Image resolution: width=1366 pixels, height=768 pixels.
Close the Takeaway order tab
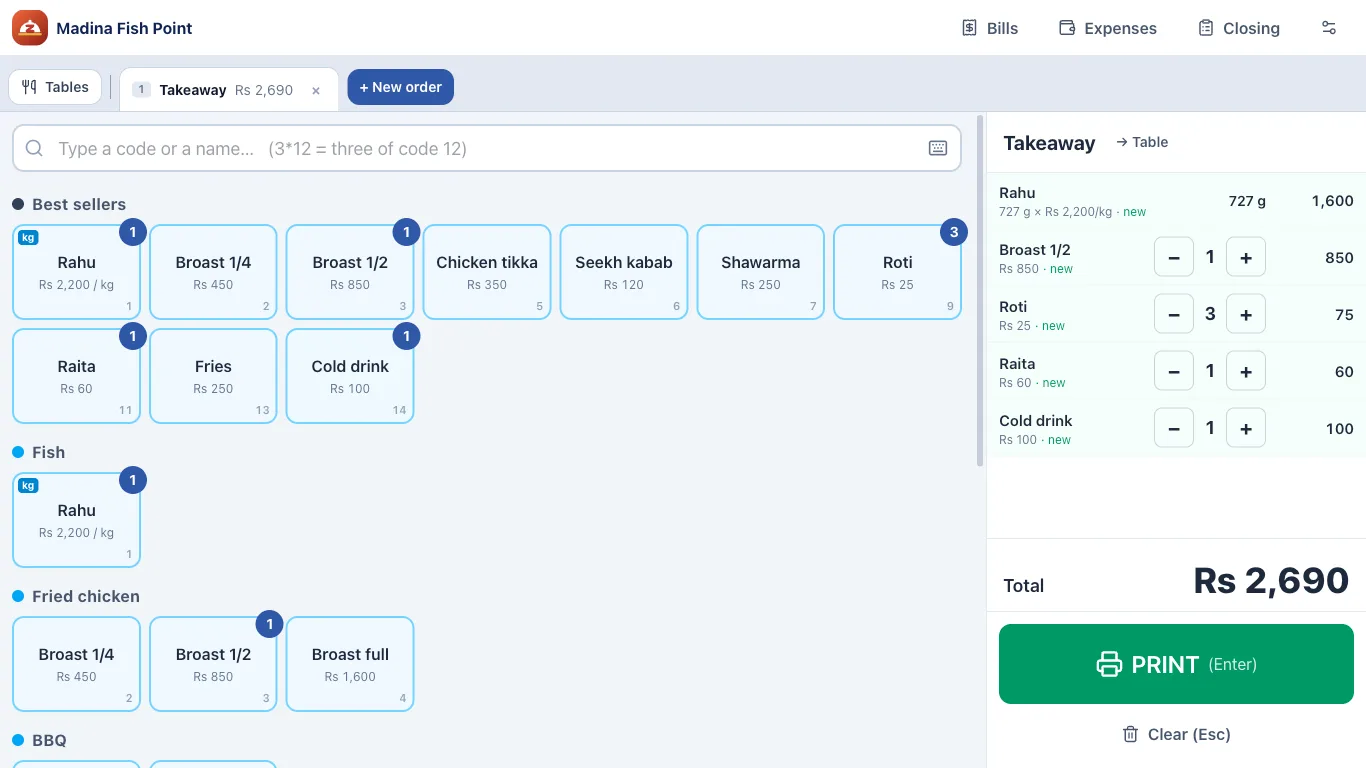pyautogui.click(x=316, y=90)
